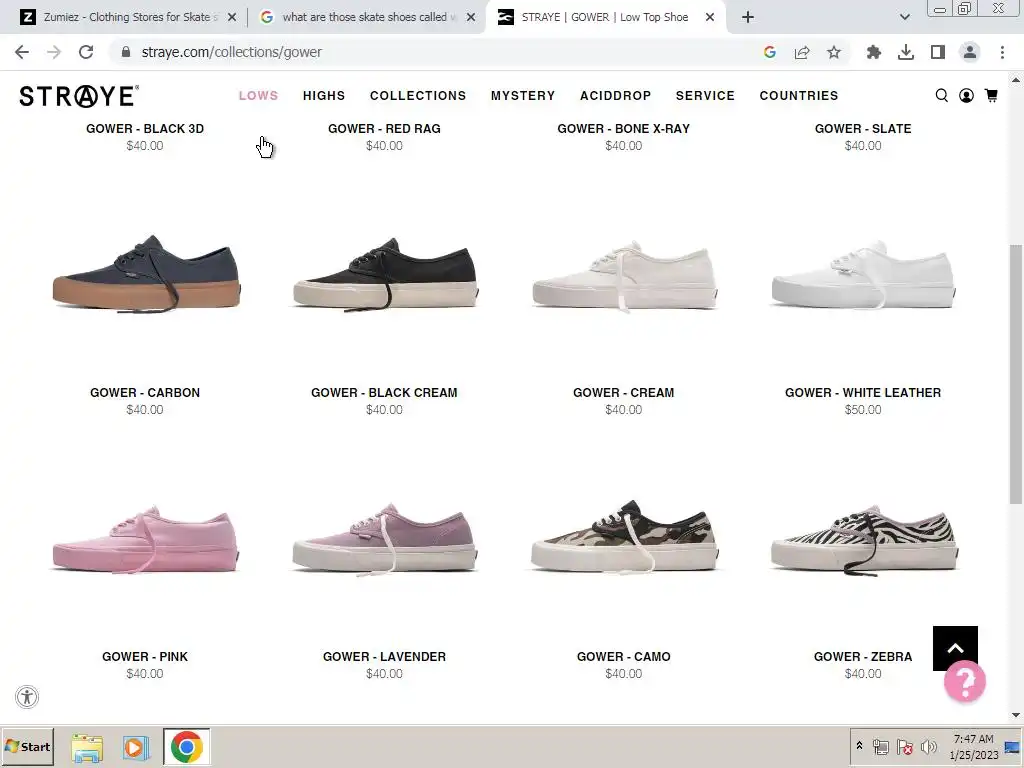Open GOWER - CARBON title link
Image resolution: width=1024 pixels, height=768 pixels.
point(145,392)
